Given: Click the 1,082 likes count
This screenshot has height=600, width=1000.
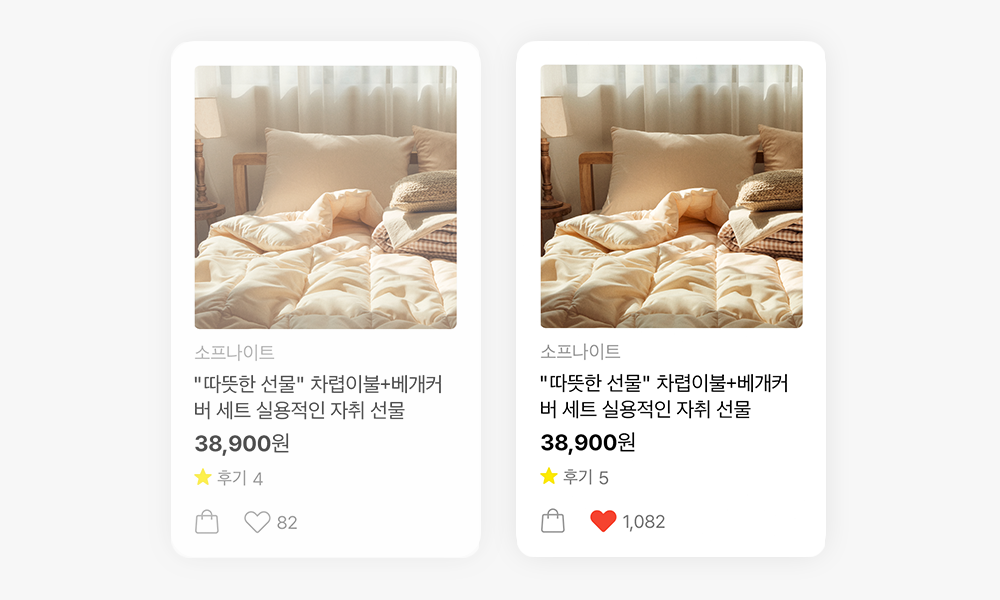Looking at the screenshot, I should tap(643, 522).
